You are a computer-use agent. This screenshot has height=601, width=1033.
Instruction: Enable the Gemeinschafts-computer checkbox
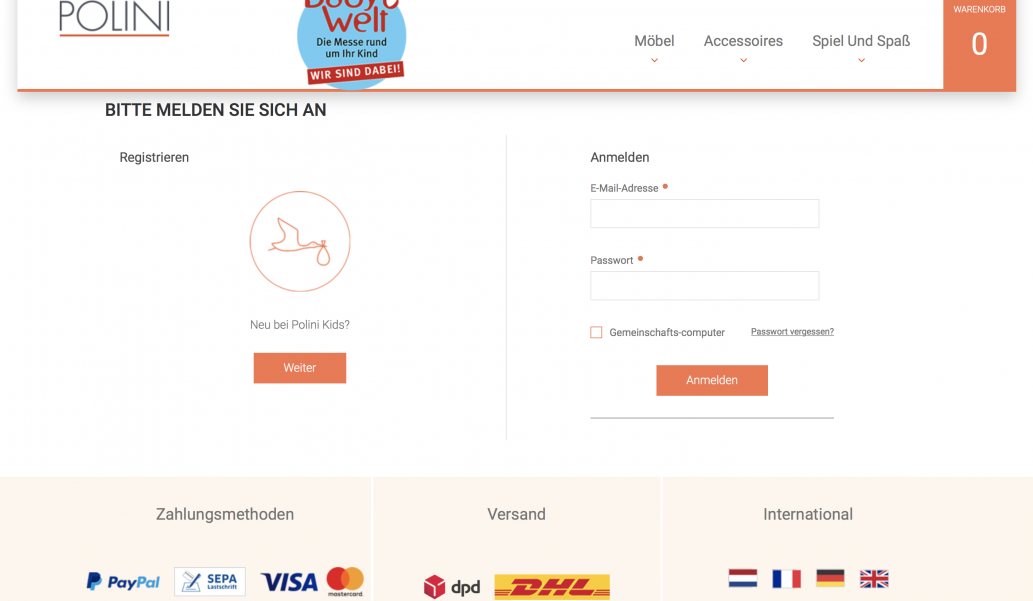(x=596, y=332)
